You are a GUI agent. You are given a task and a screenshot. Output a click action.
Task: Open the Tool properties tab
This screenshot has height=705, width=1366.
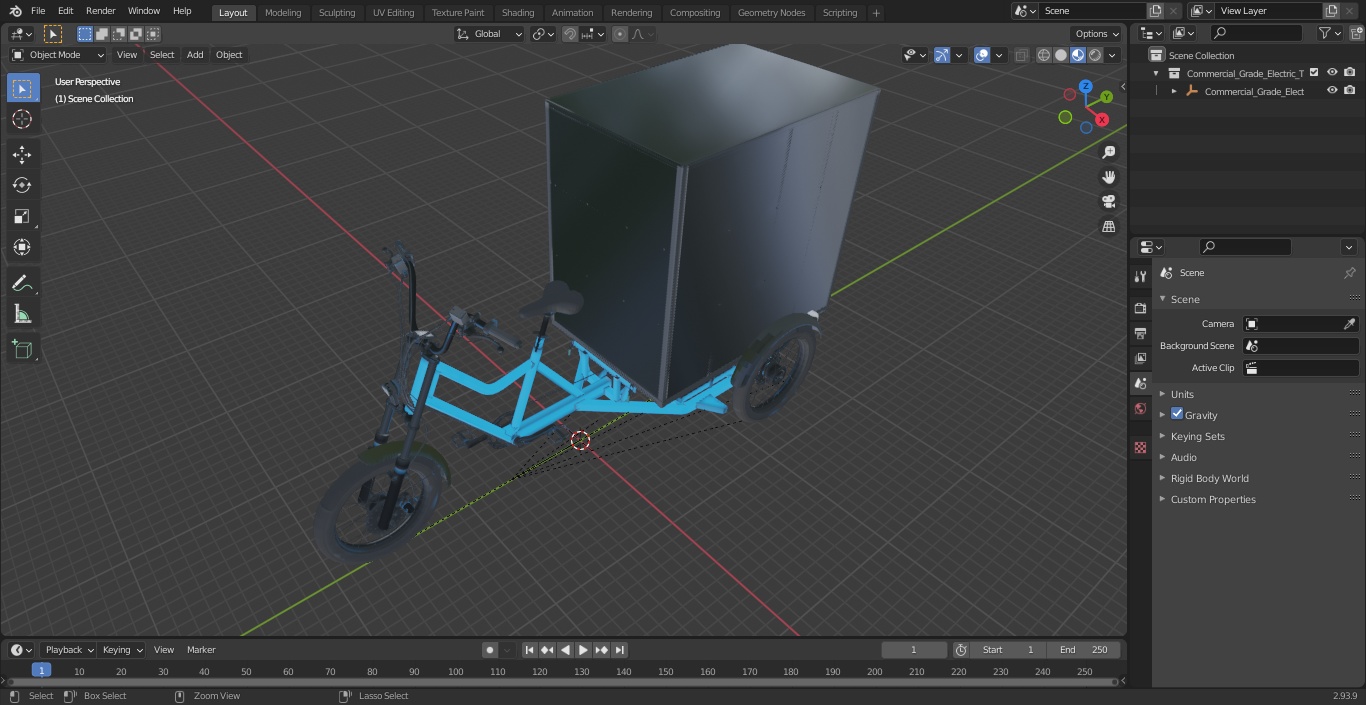click(1140, 276)
